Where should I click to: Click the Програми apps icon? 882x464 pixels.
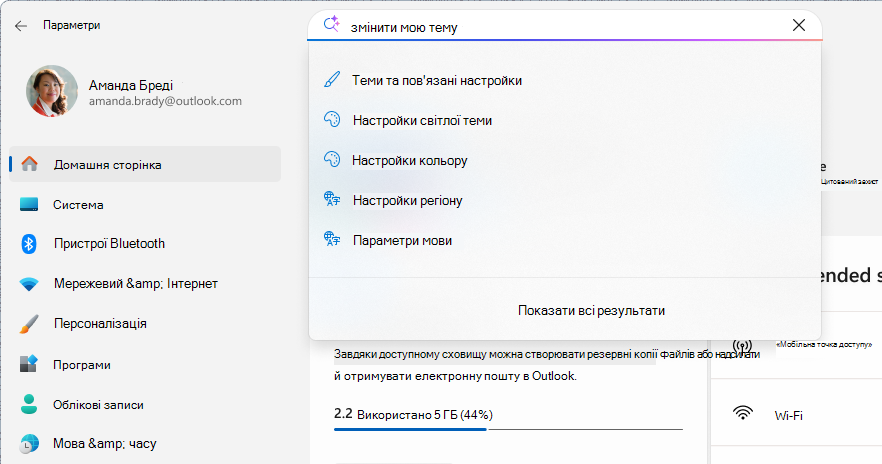(29, 364)
